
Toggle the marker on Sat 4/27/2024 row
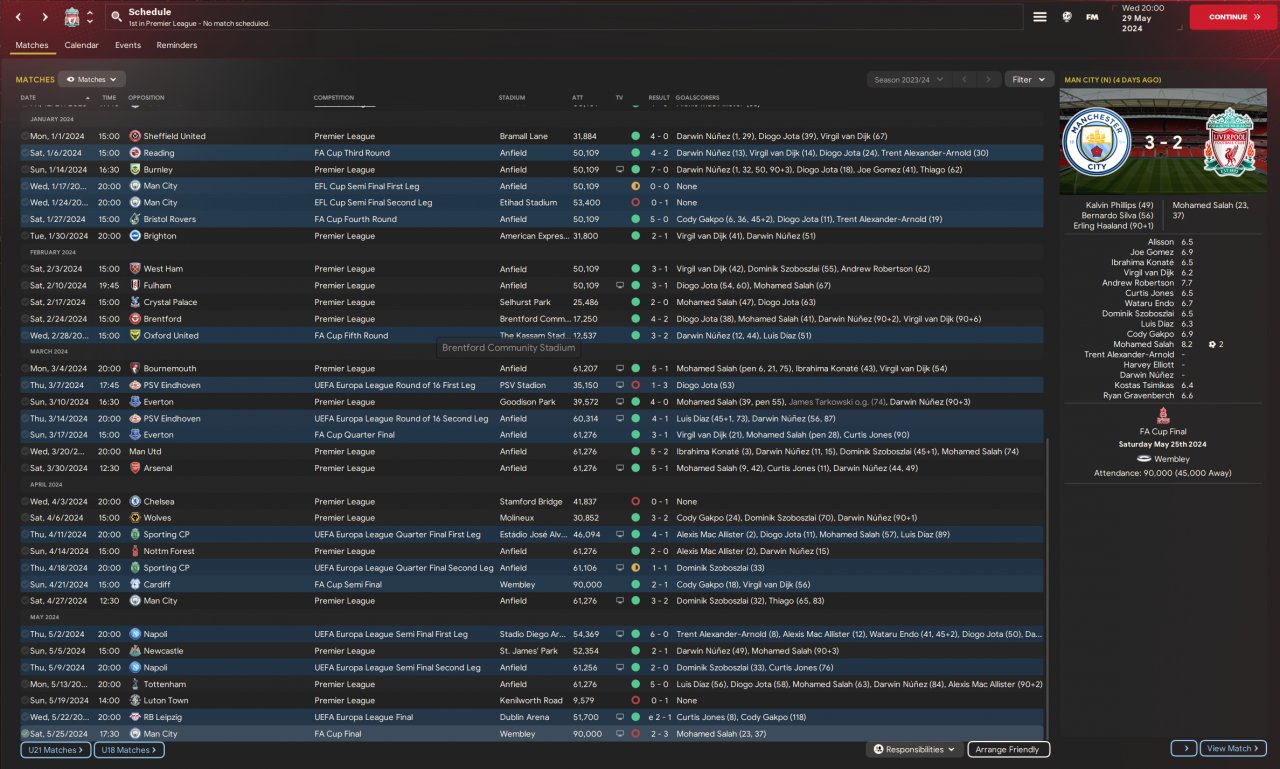(x=25, y=601)
